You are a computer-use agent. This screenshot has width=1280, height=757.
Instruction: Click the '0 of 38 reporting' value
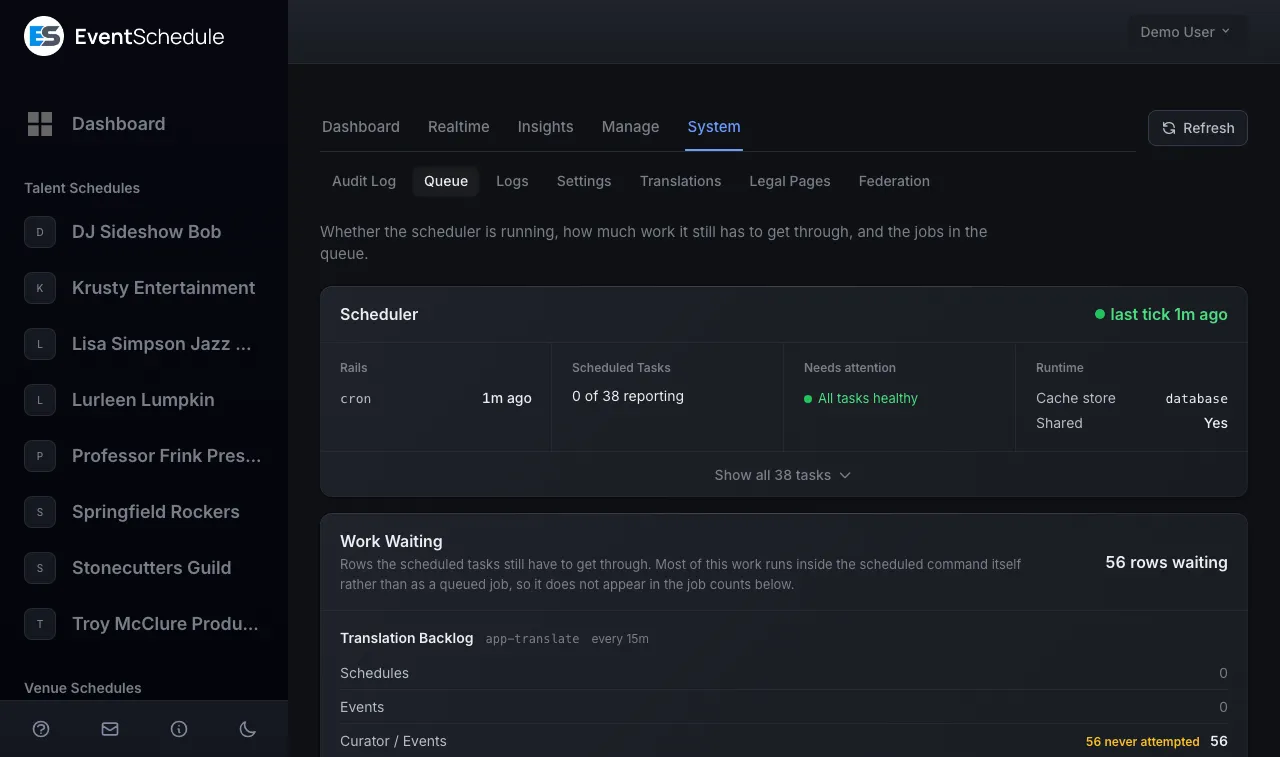click(x=628, y=396)
